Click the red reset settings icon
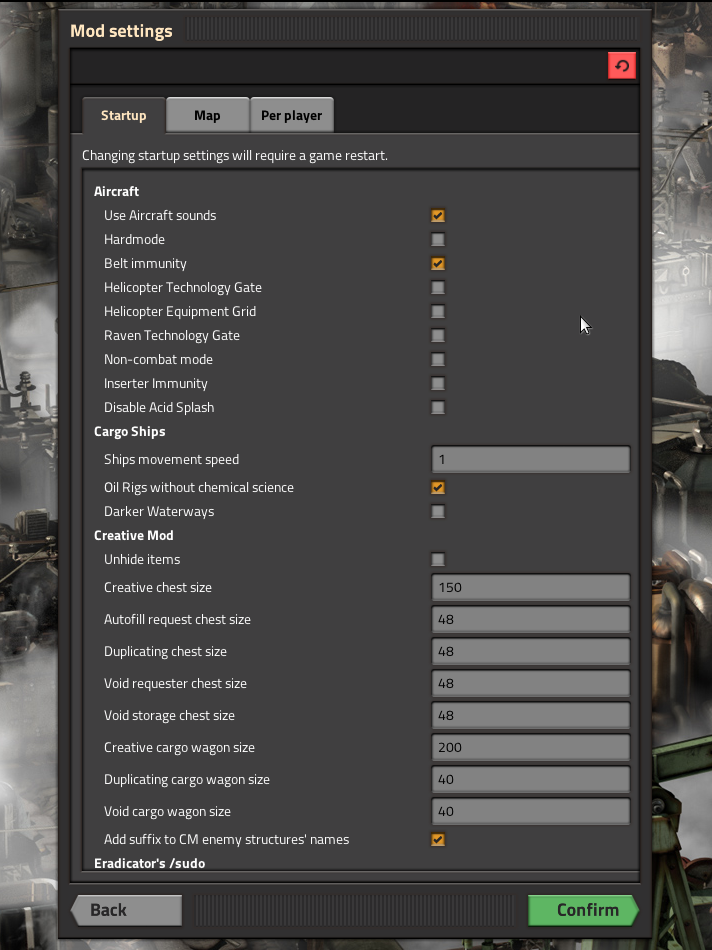The height and width of the screenshot is (950, 712). pyautogui.click(x=622, y=65)
